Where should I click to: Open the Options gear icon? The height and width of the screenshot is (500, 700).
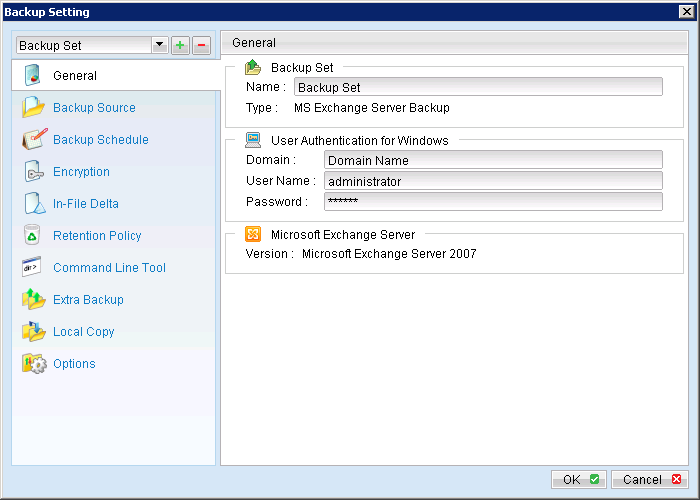coord(34,364)
